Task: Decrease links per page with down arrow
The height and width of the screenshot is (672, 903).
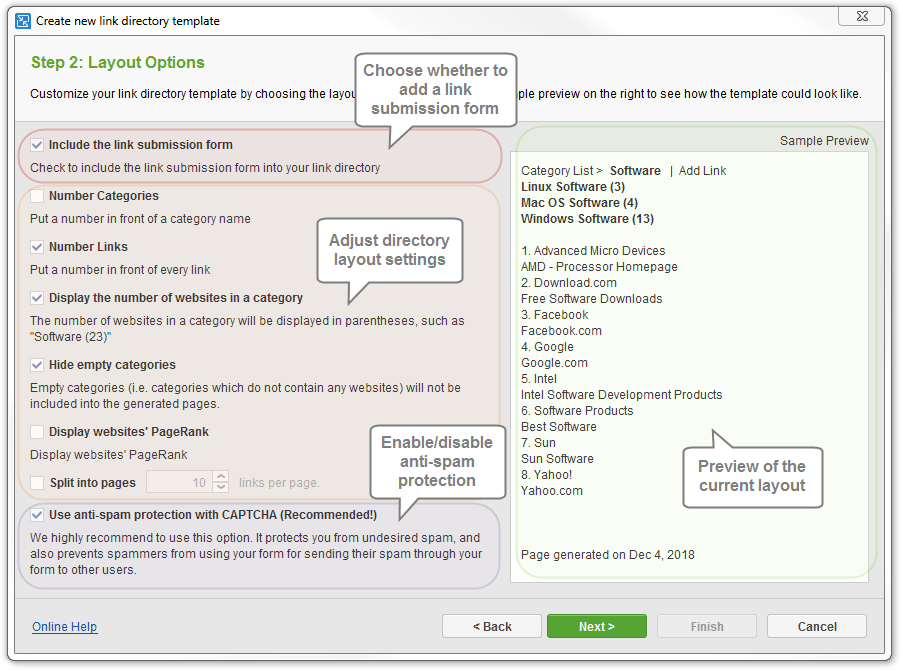Action: click(221, 489)
